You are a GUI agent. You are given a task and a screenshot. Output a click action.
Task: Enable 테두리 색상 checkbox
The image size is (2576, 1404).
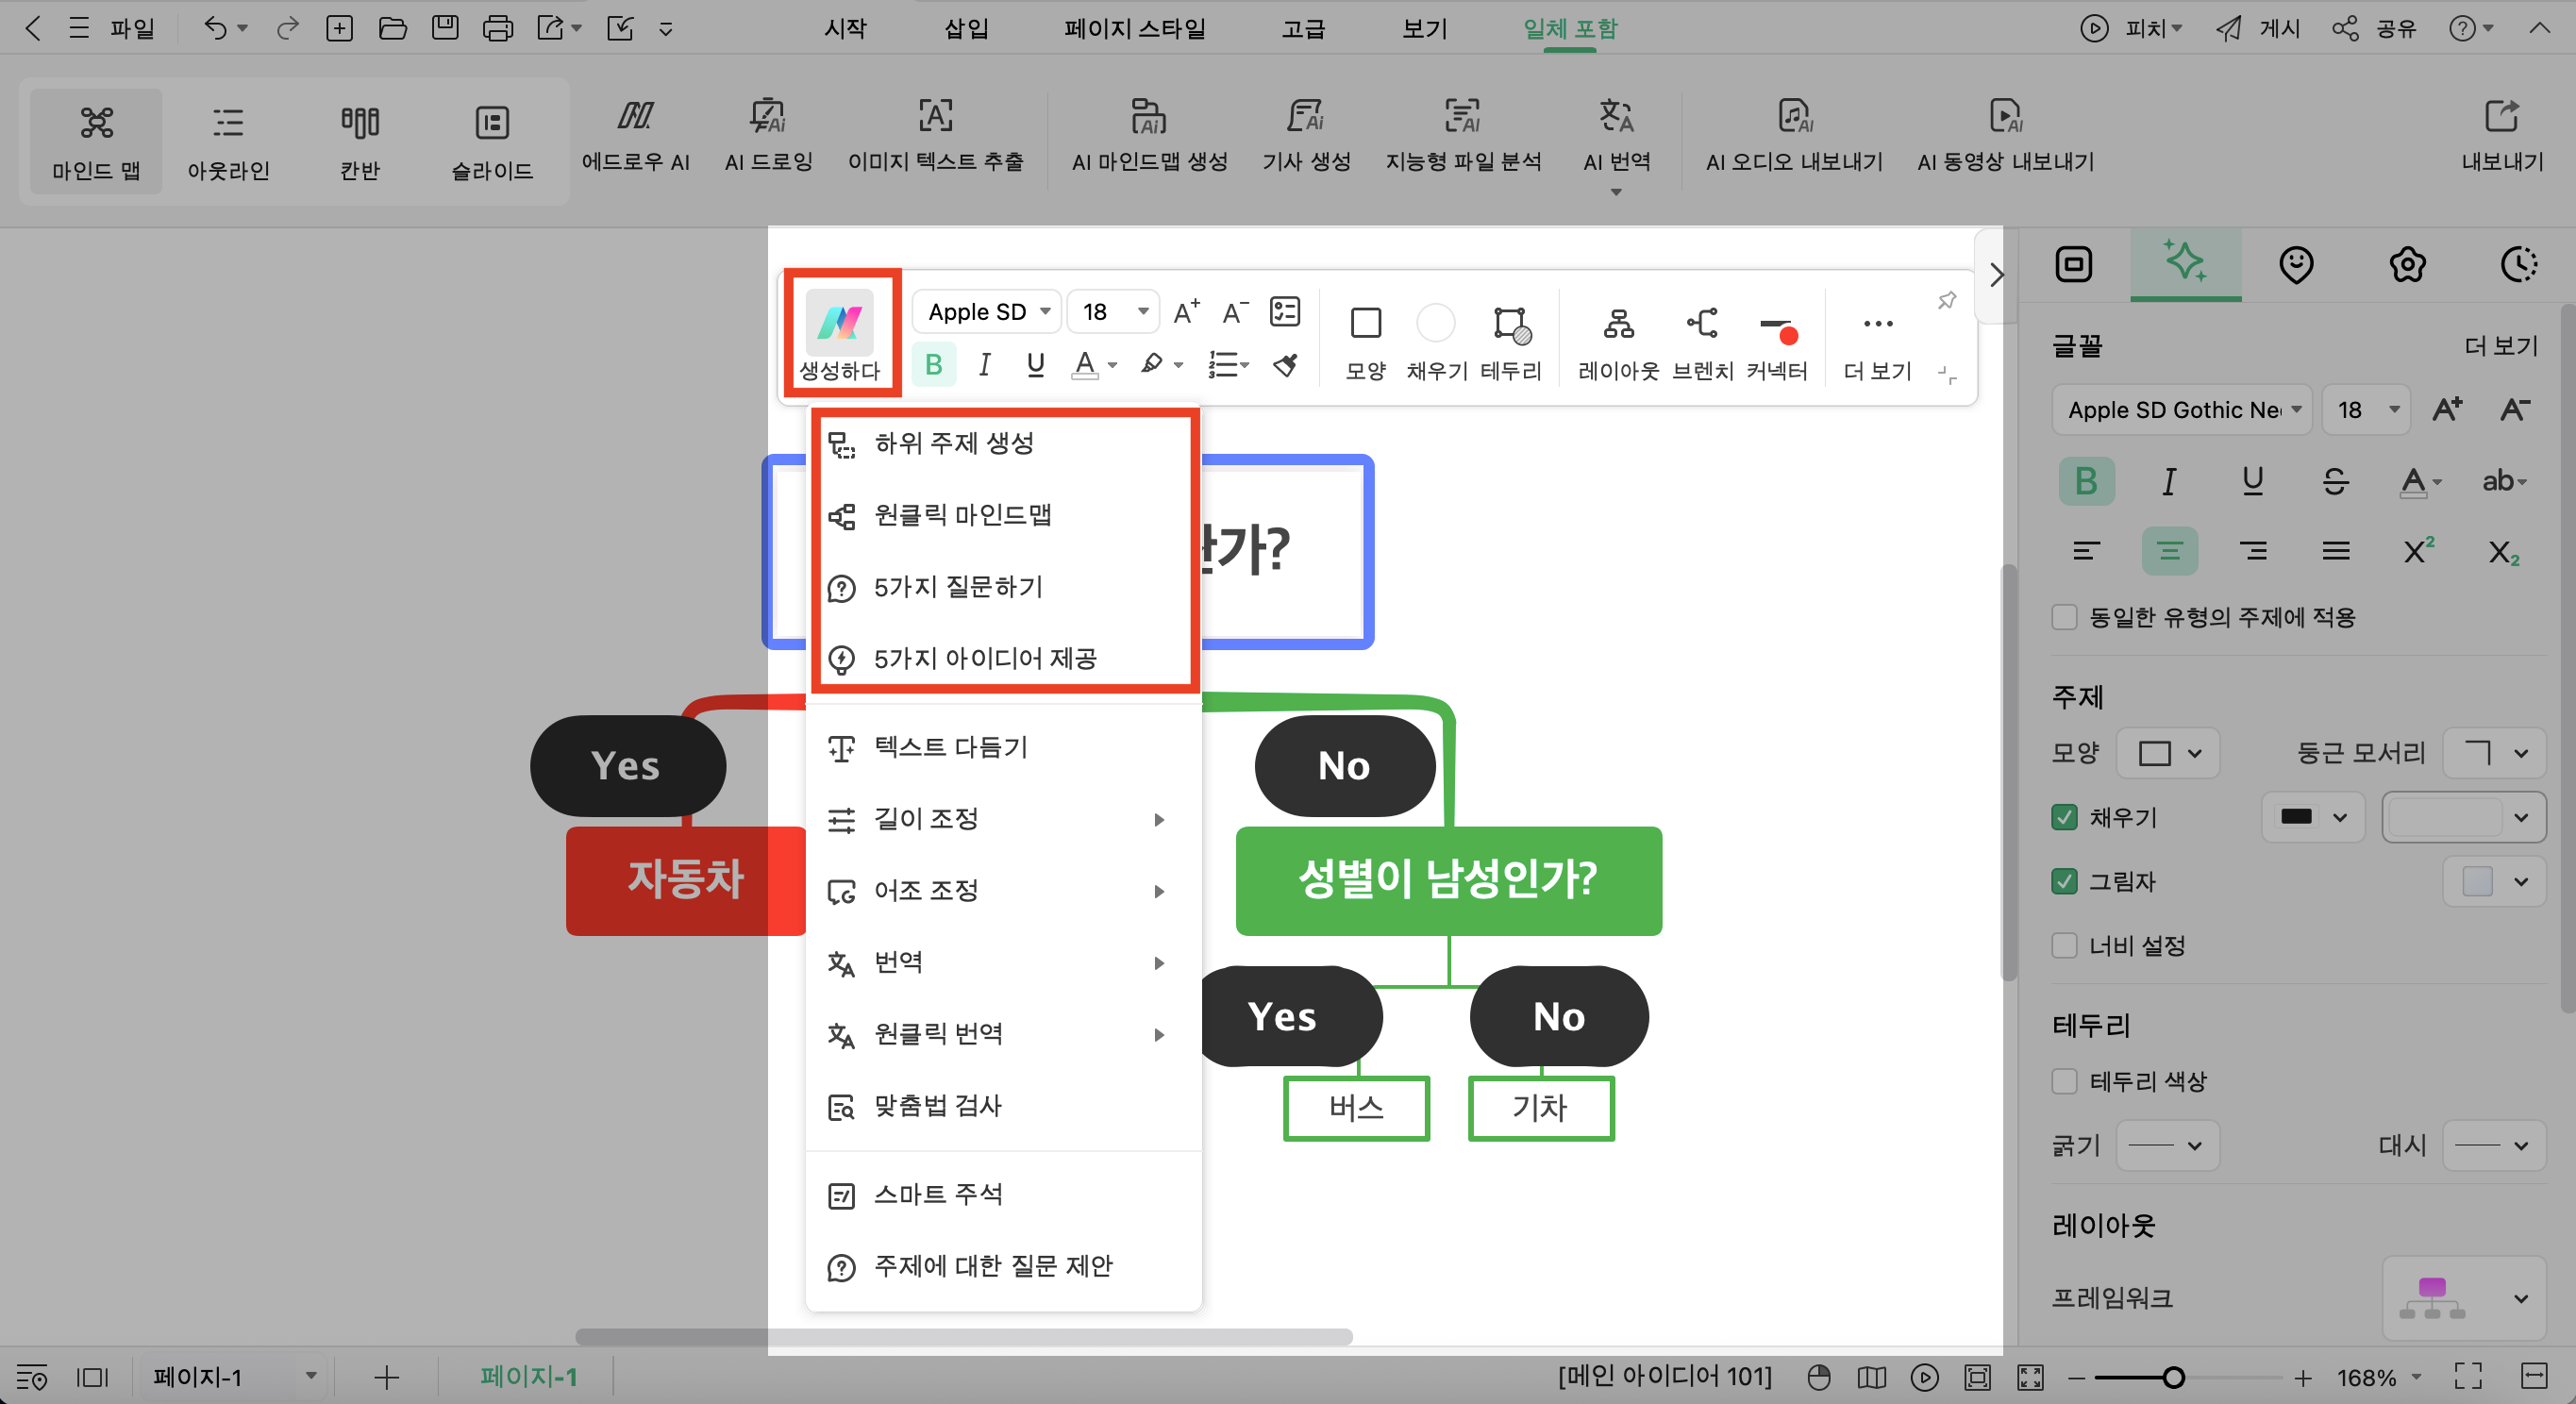tap(2064, 1081)
